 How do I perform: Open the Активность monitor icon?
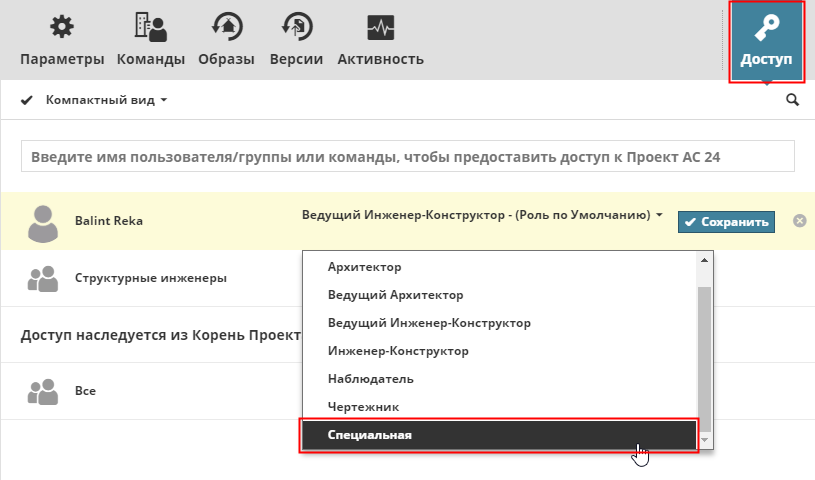[380, 28]
